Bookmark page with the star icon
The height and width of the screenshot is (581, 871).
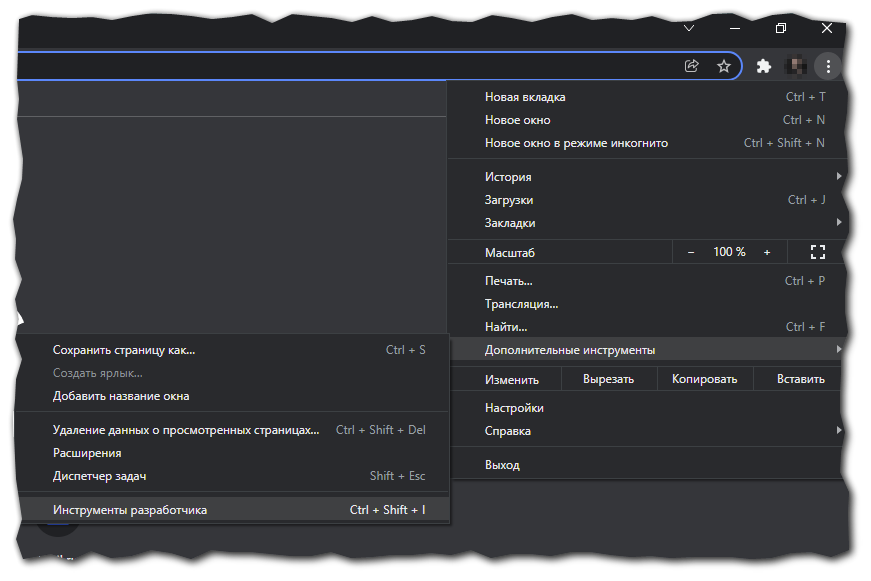[724, 66]
